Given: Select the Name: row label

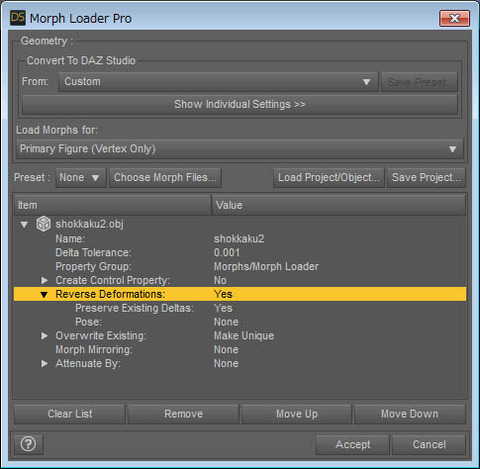Looking at the screenshot, I should tap(70, 239).
